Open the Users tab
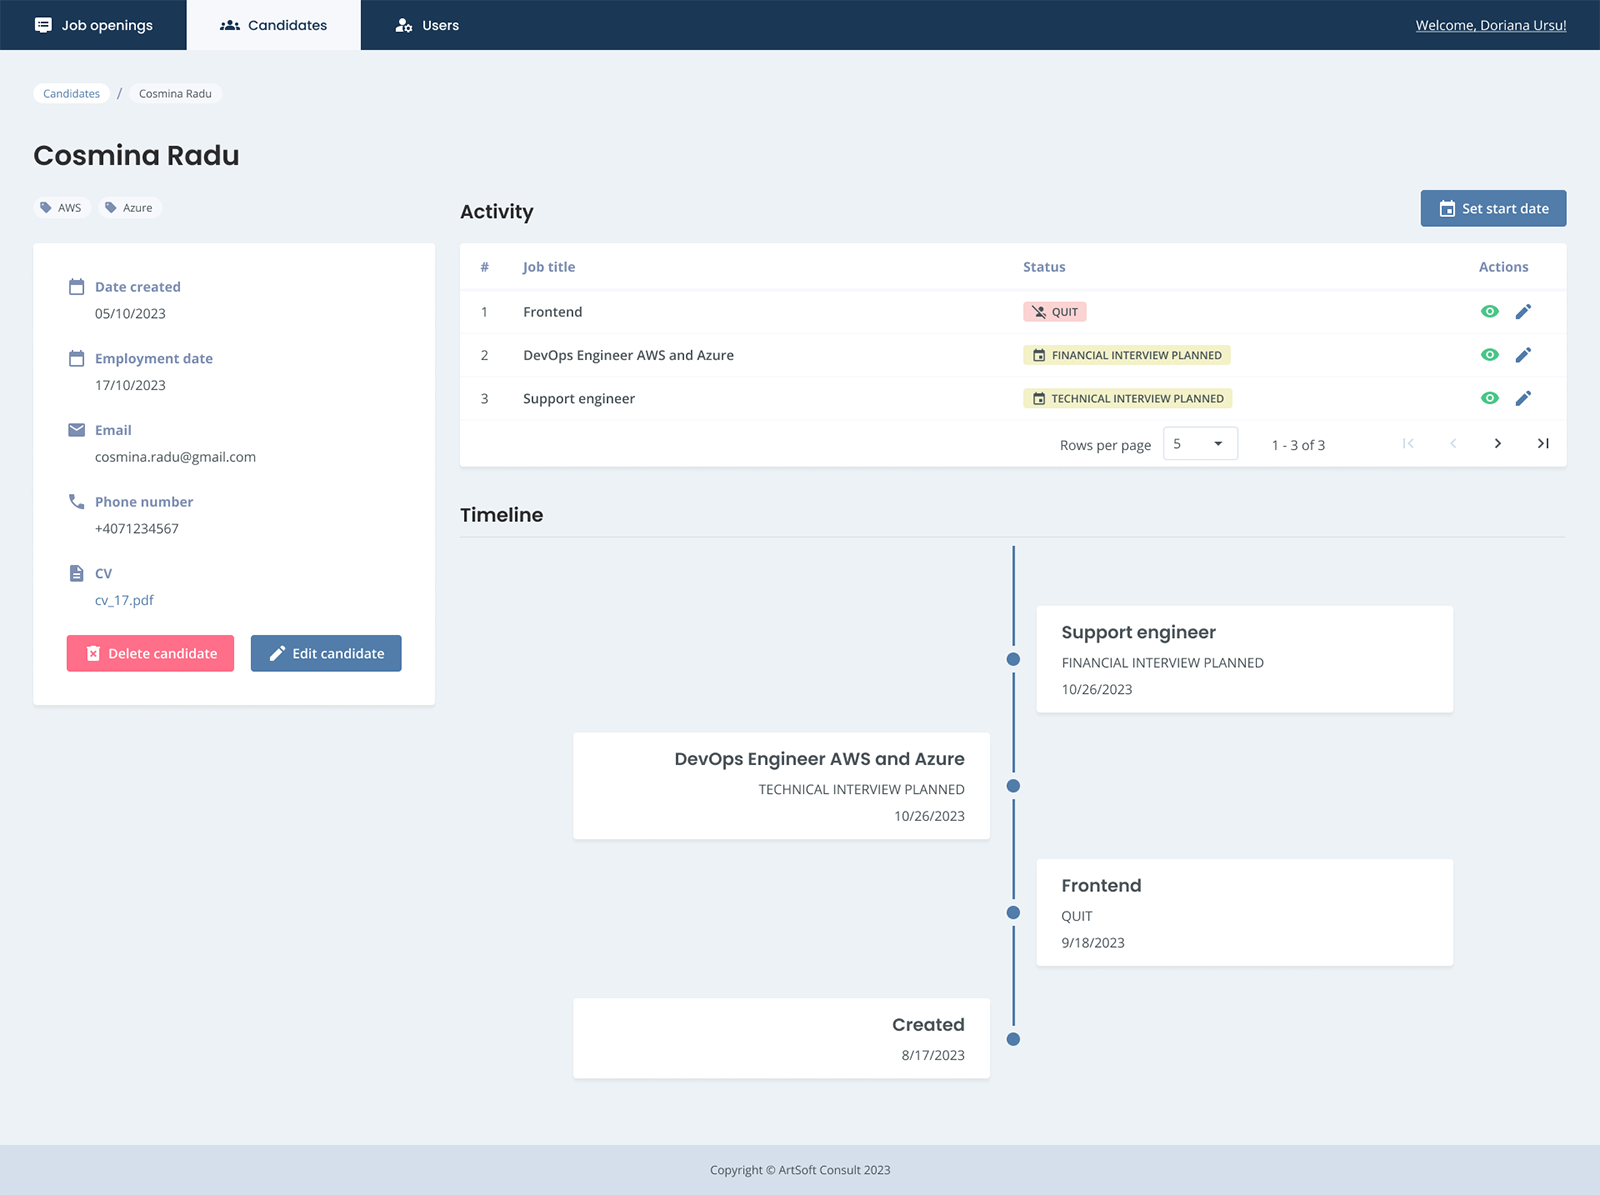Viewport: 1600px width, 1195px height. point(427,25)
